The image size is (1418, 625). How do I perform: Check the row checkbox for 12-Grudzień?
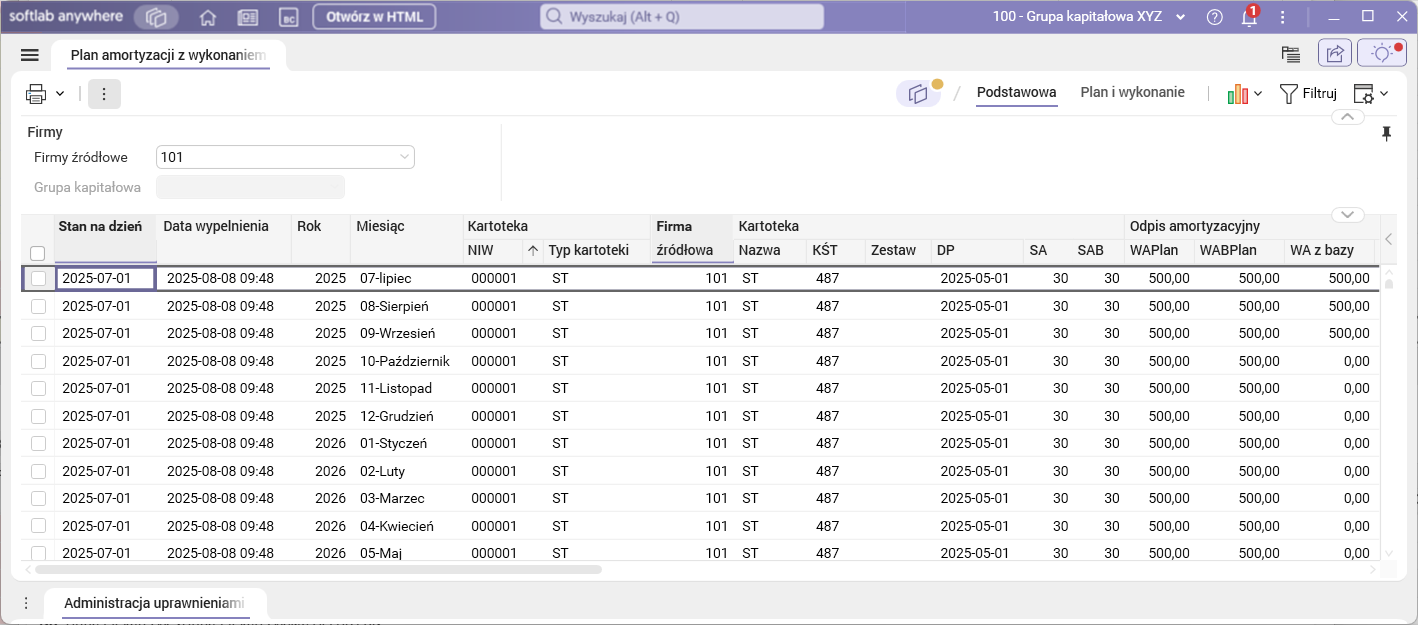38,416
